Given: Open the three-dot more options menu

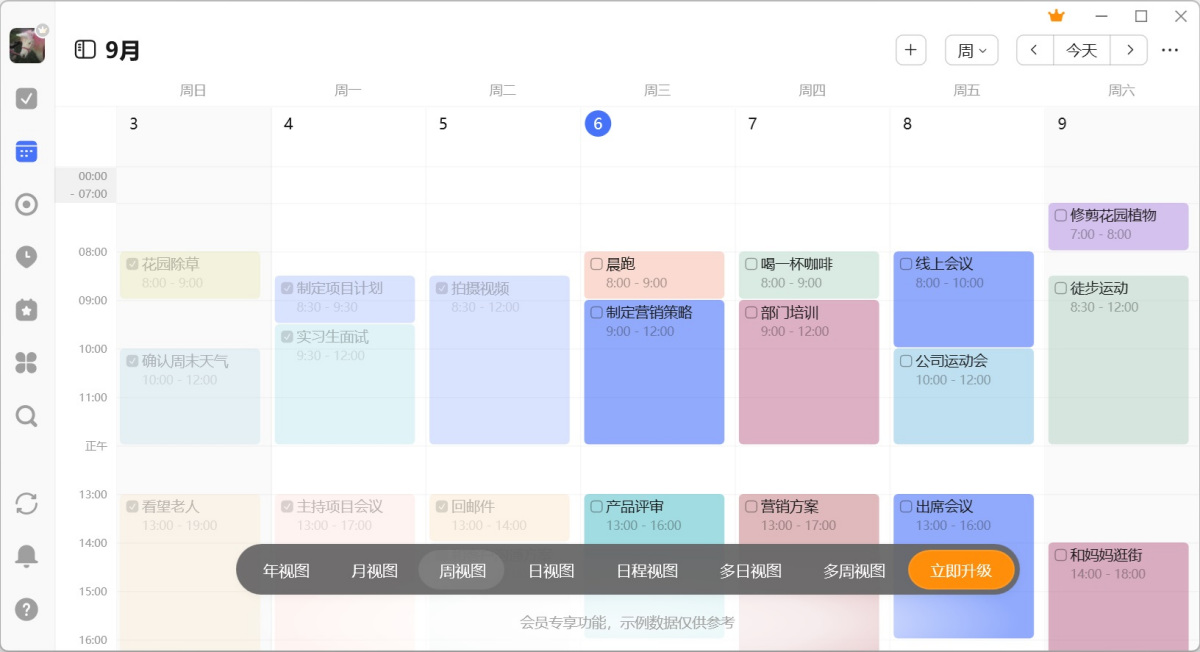Looking at the screenshot, I should tap(1169, 50).
